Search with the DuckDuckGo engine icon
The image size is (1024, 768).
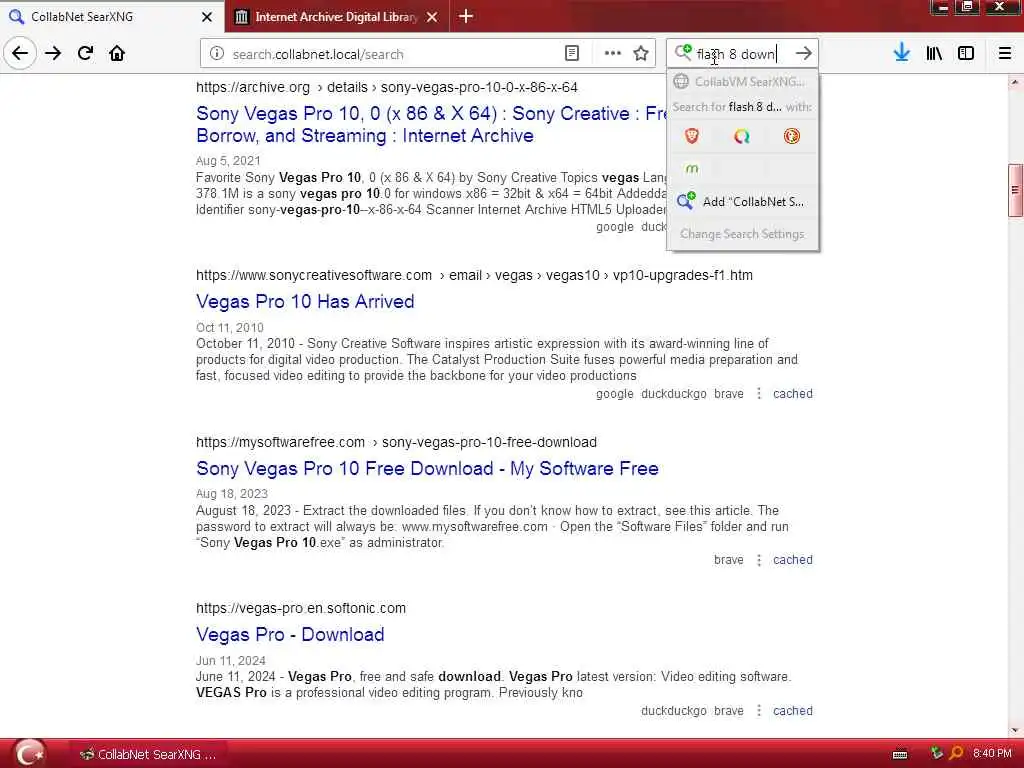click(792, 136)
